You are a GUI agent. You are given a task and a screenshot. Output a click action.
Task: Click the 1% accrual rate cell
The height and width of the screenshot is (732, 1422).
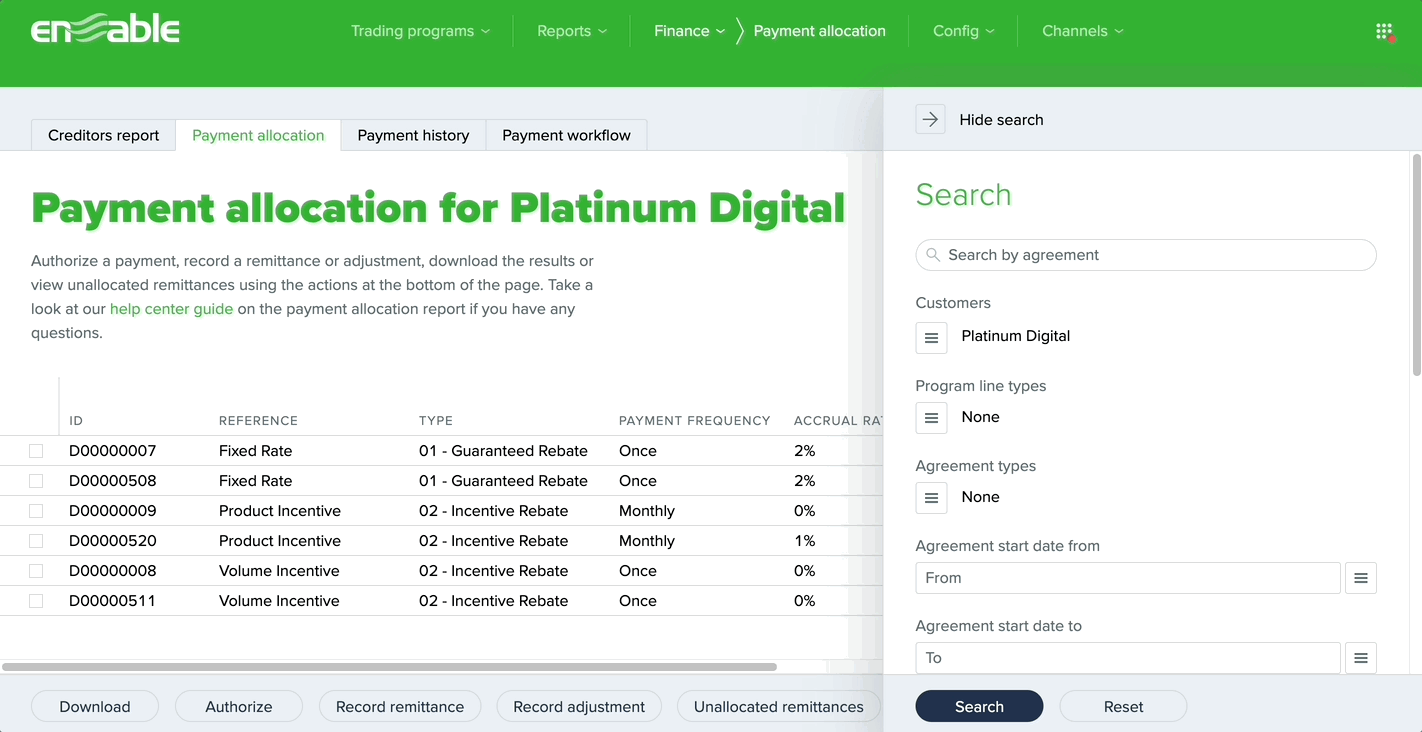pyautogui.click(x=805, y=541)
